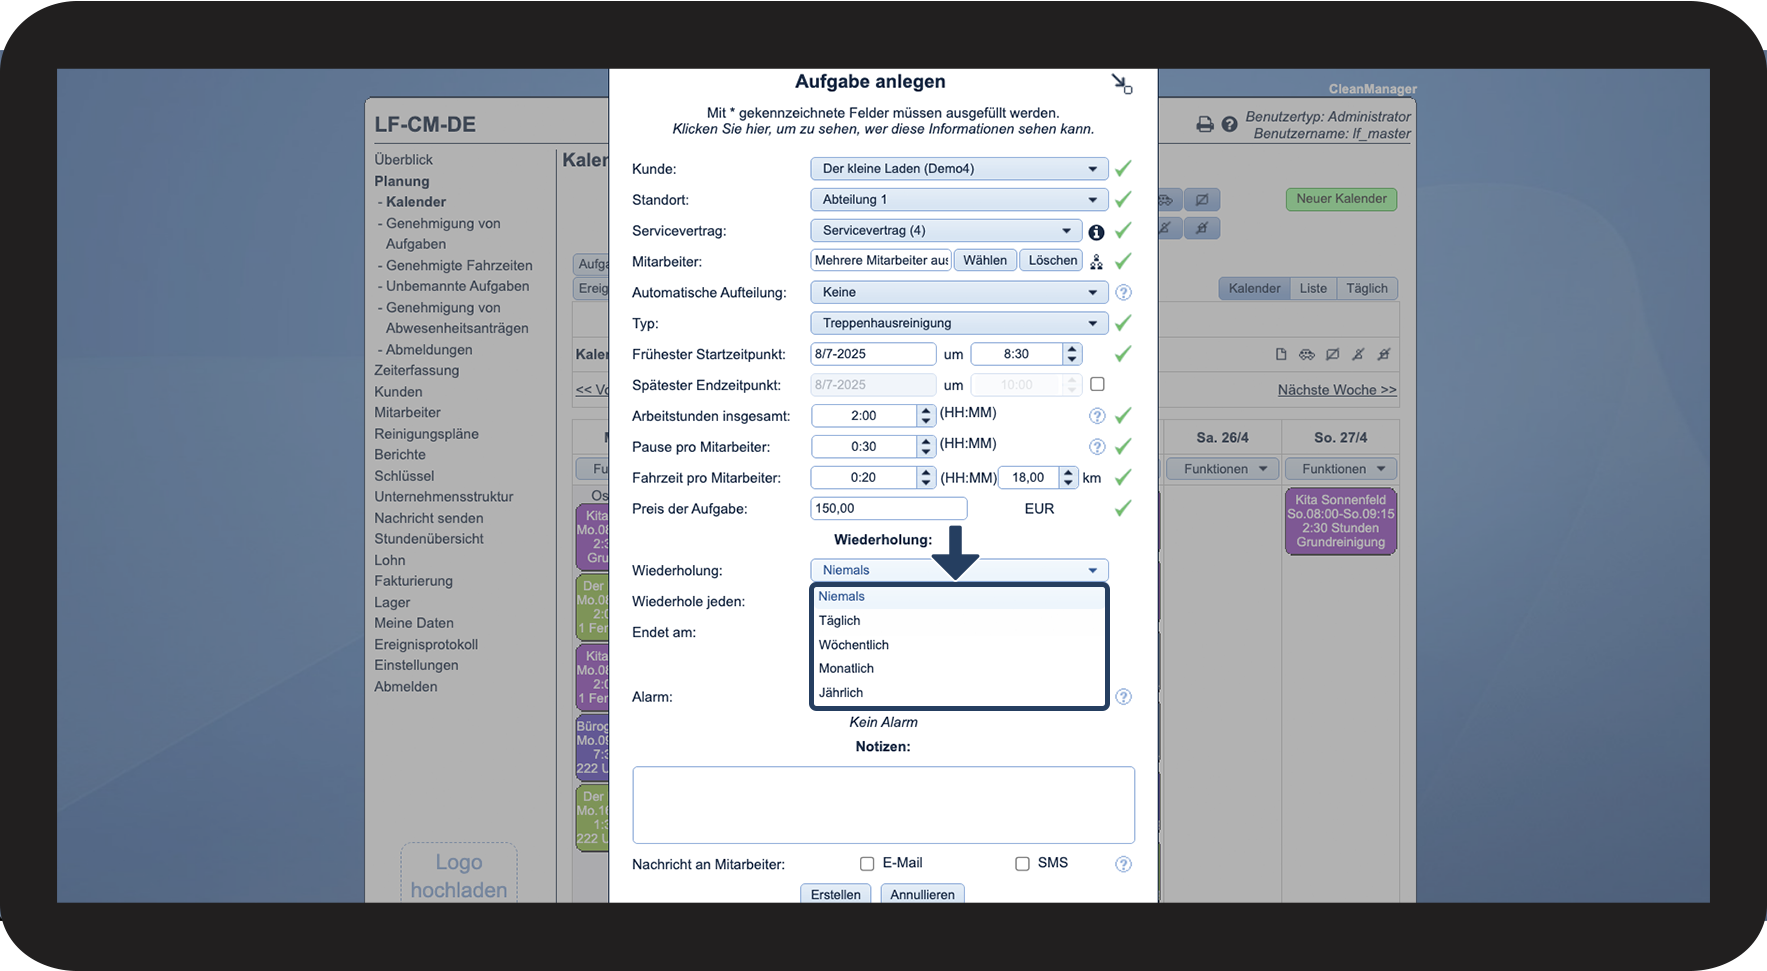Open Einstellungen in sidebar

pyautogui.click(x=416, y=665)
